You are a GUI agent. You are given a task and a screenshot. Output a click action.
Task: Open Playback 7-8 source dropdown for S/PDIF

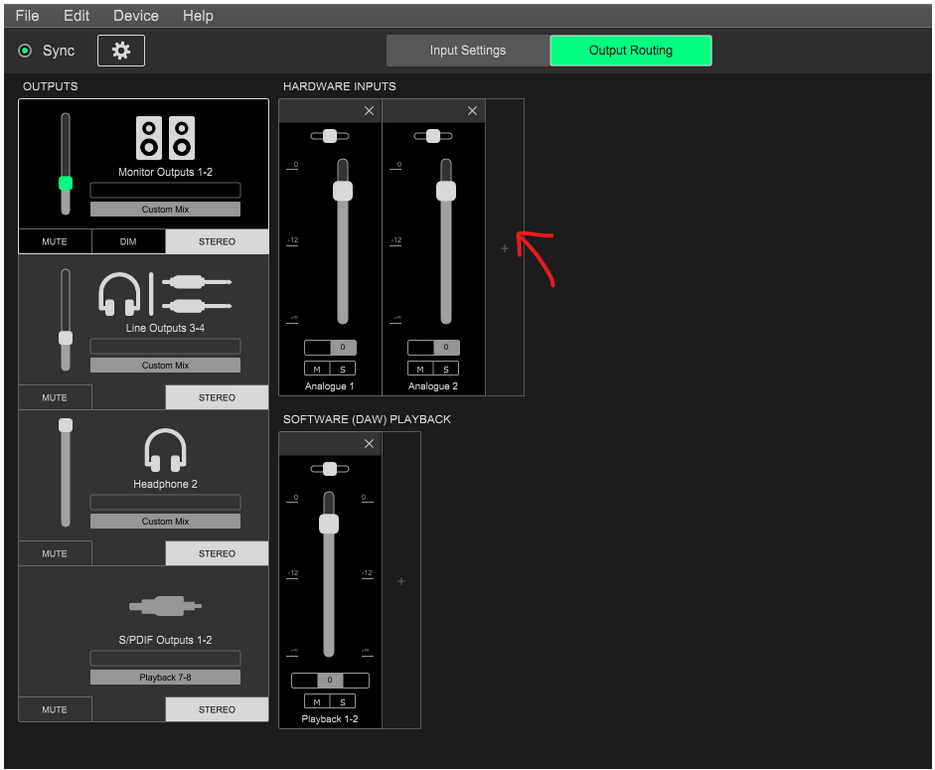(x=165, y=678)
